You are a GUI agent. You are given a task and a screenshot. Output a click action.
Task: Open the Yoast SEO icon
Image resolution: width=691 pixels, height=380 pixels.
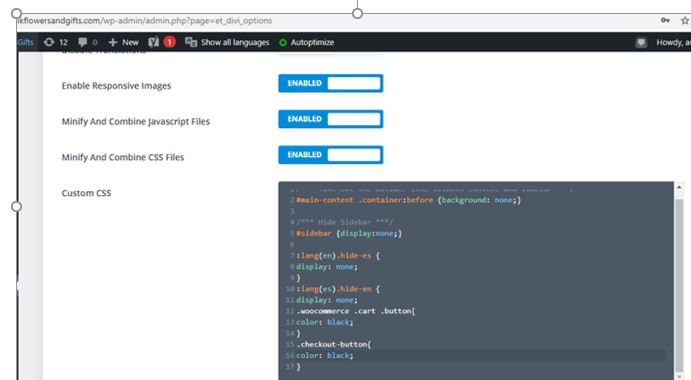click(x=154, y=42)
